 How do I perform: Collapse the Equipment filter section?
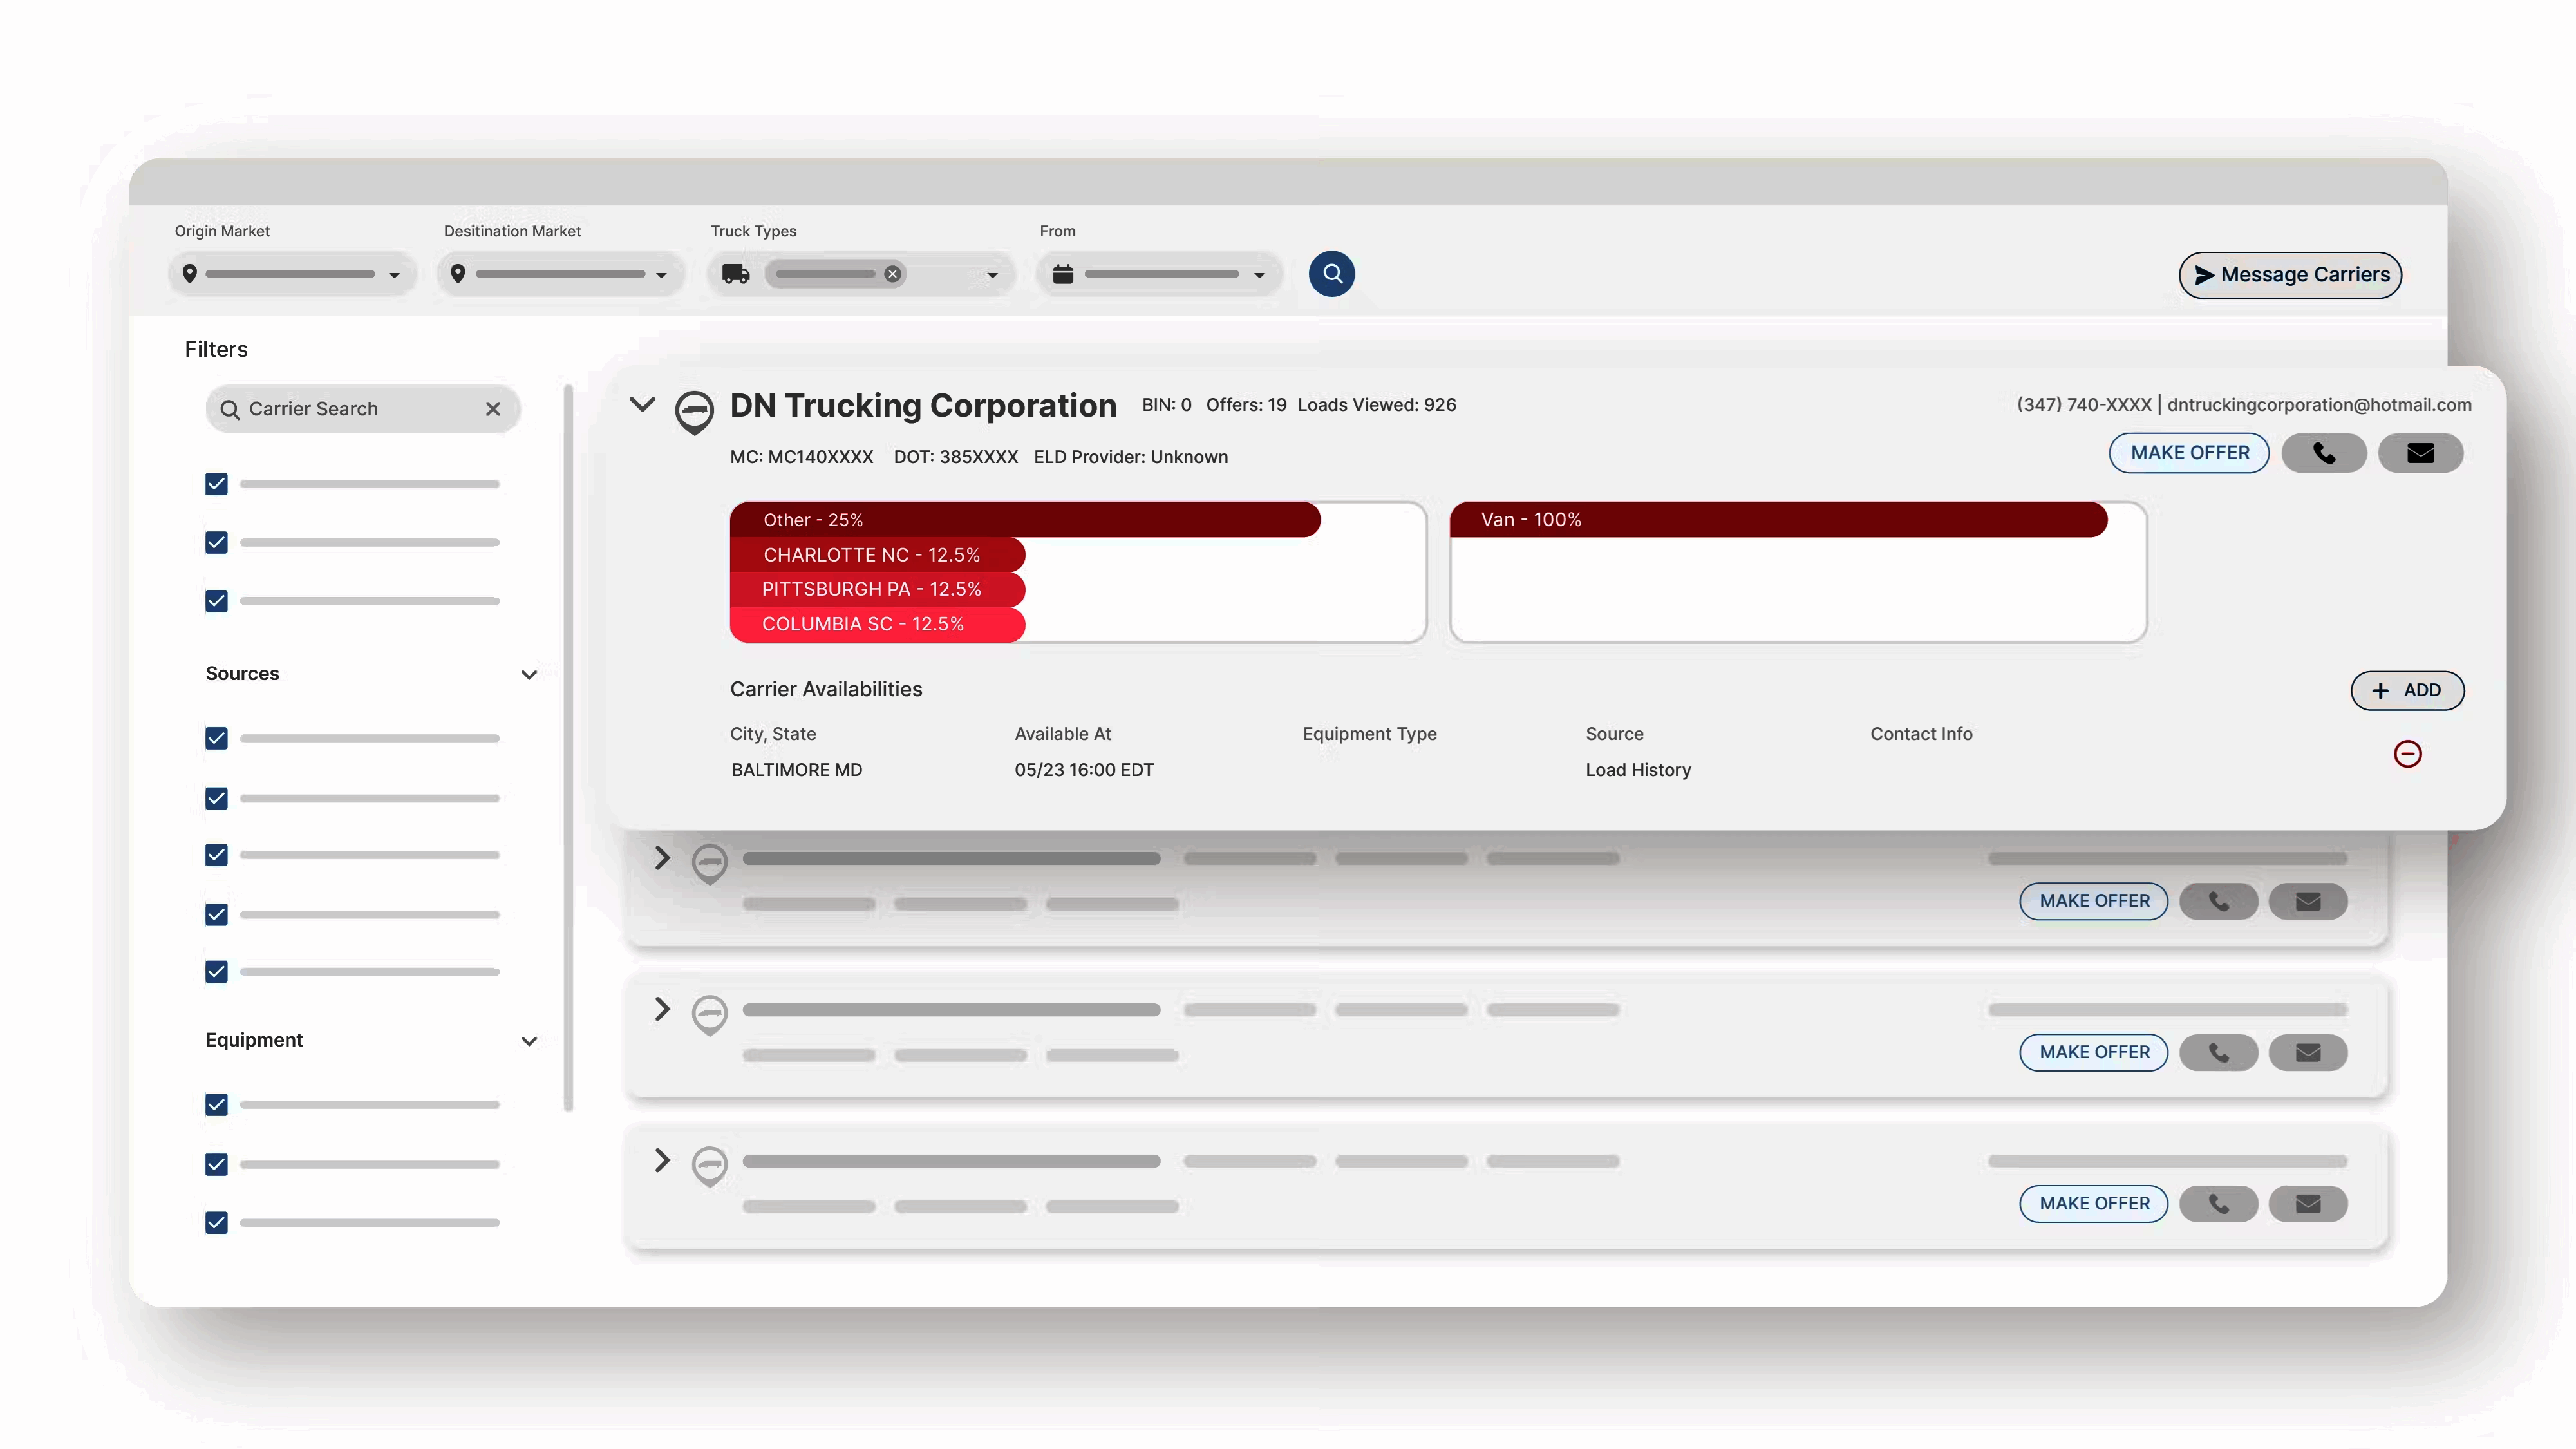(529, 1041)
